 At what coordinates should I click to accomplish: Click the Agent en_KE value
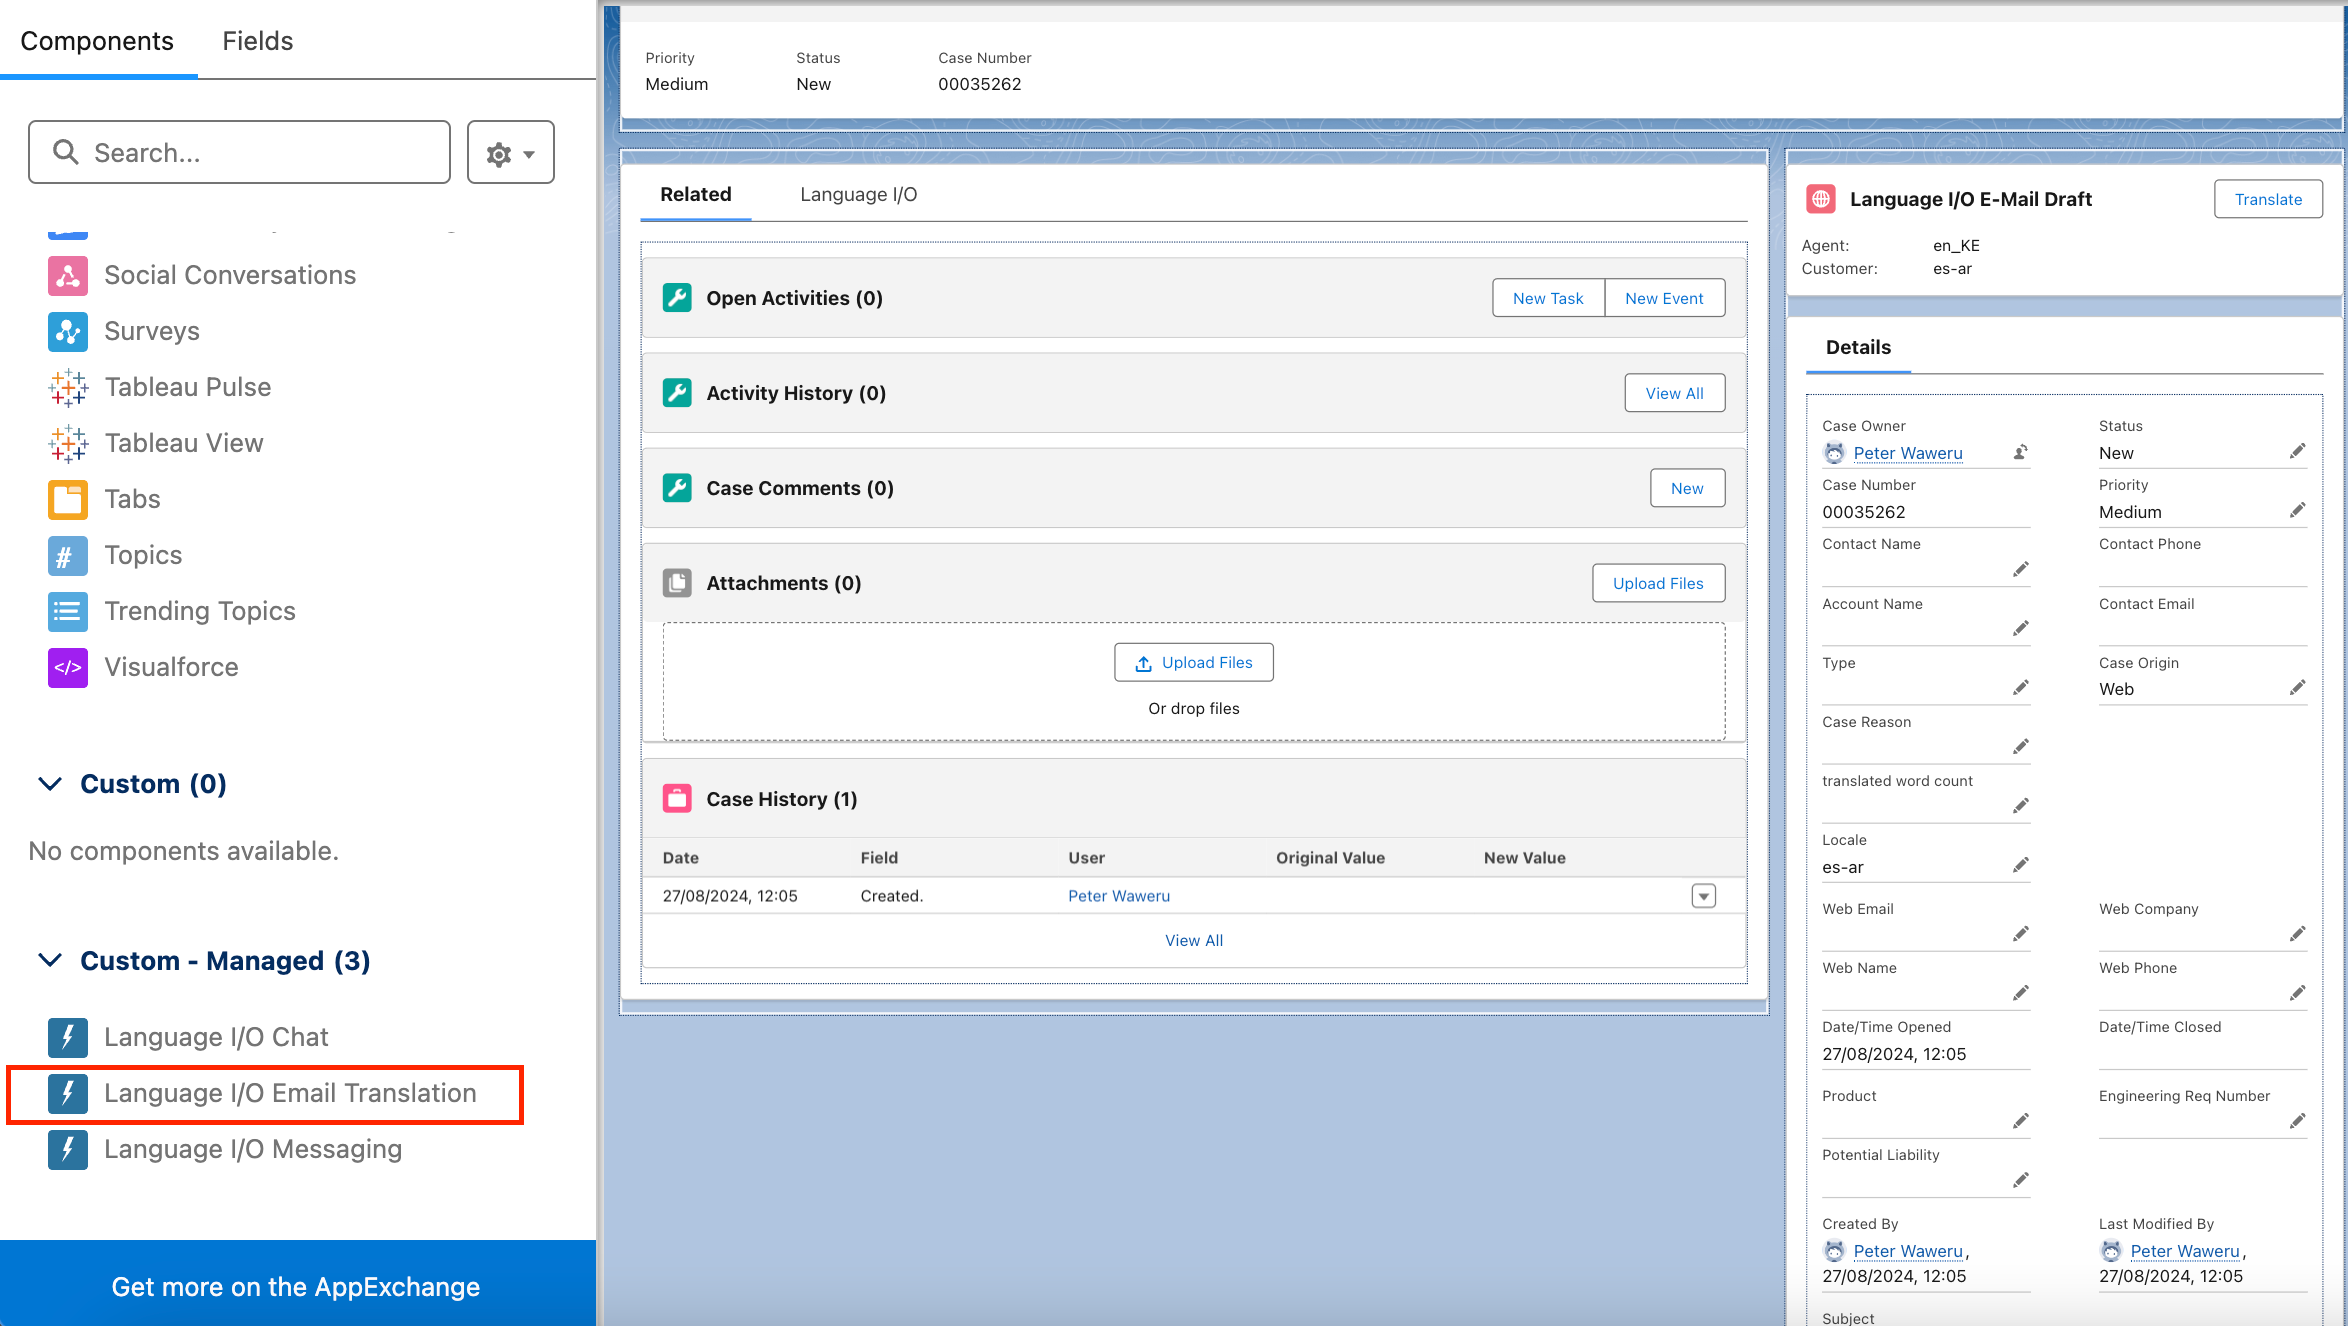click(1956, 245)
